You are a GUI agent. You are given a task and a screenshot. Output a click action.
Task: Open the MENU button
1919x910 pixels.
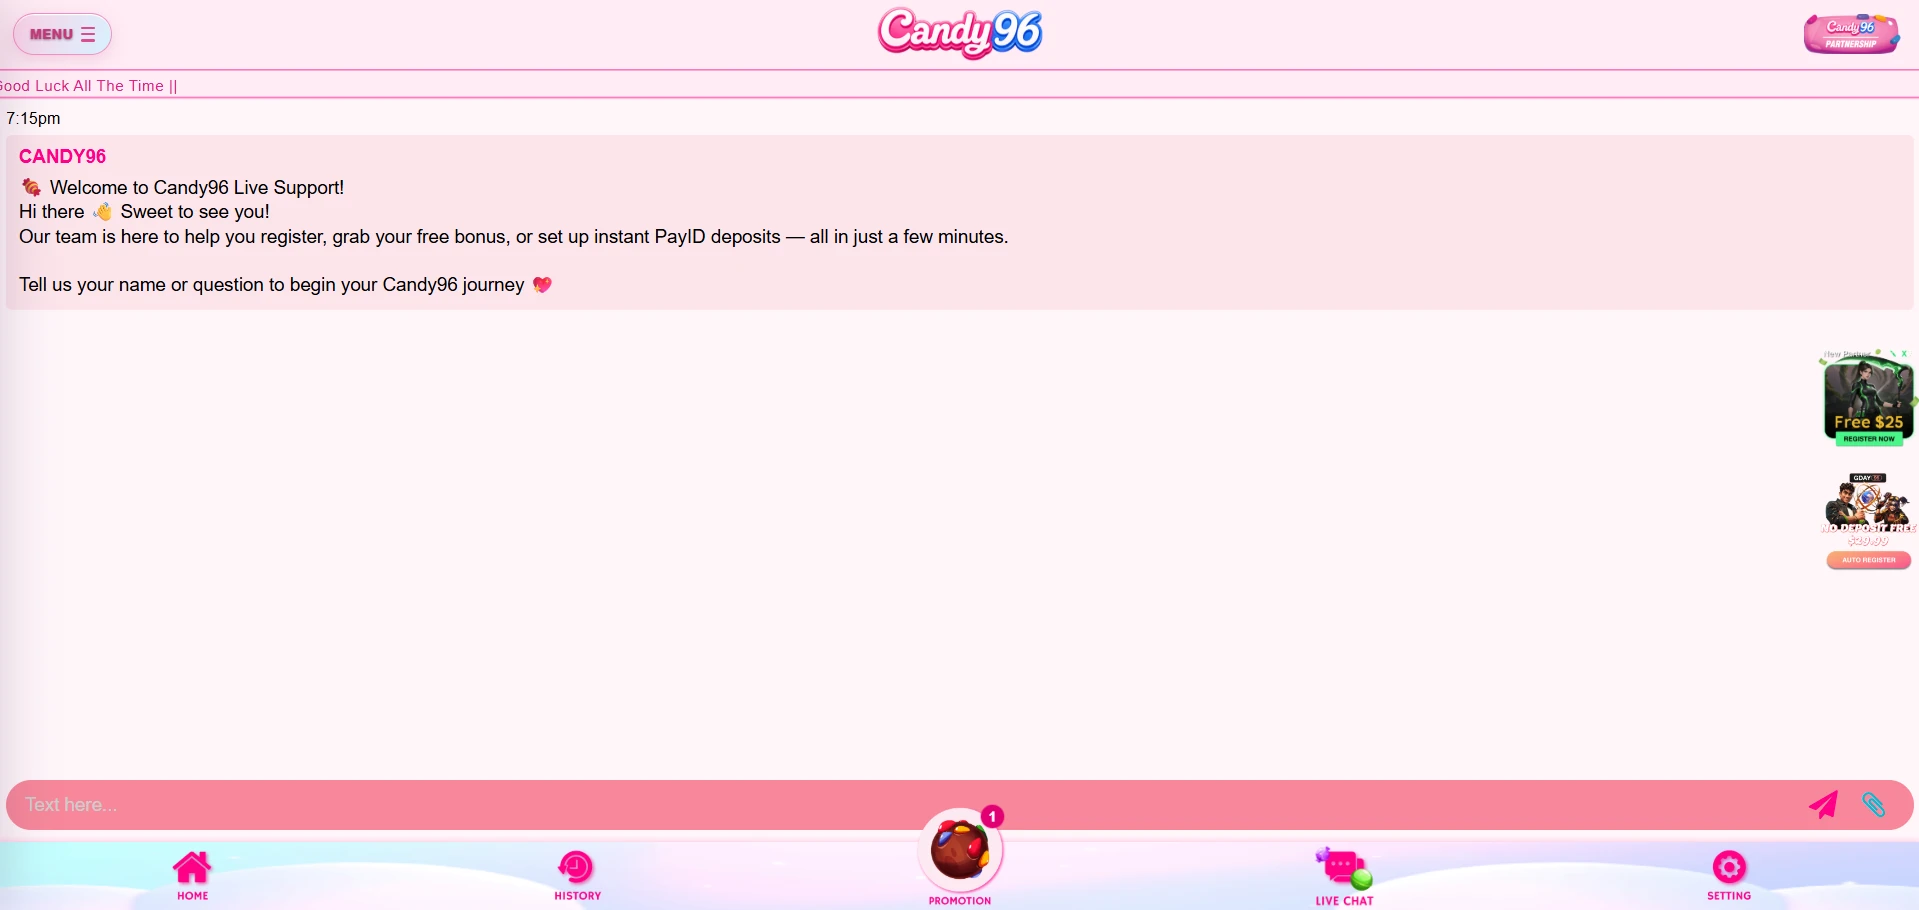tap(62, 34)
